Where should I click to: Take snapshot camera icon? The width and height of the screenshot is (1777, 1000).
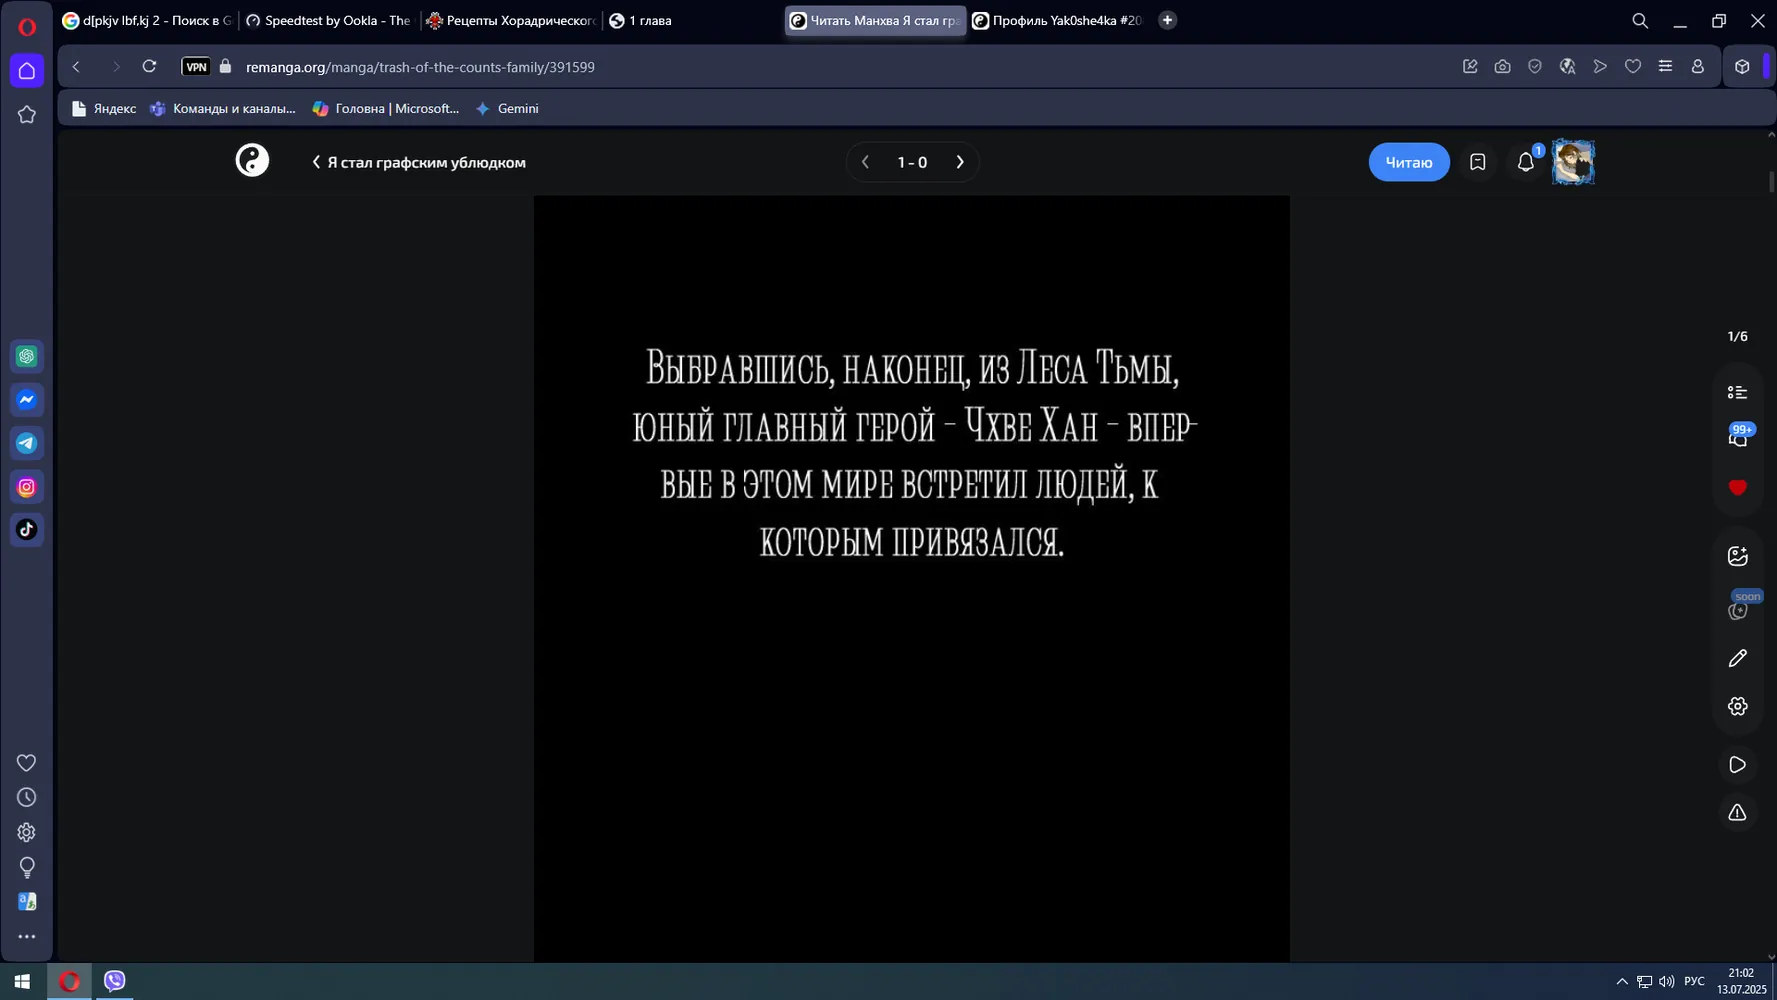(x=1502, y=67)
